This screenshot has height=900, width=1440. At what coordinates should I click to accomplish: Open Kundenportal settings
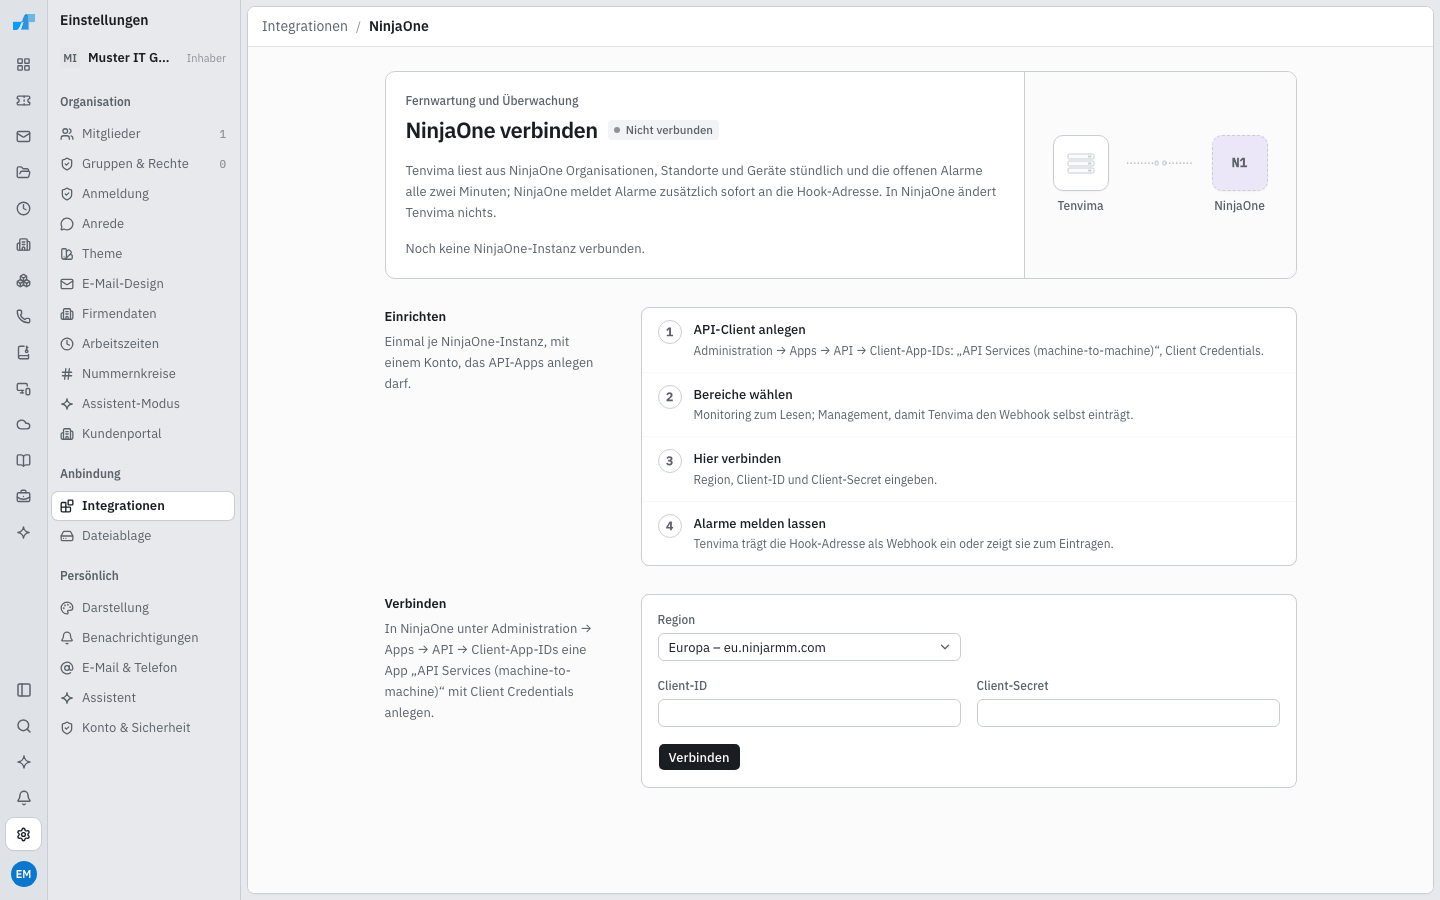point(143,434)
